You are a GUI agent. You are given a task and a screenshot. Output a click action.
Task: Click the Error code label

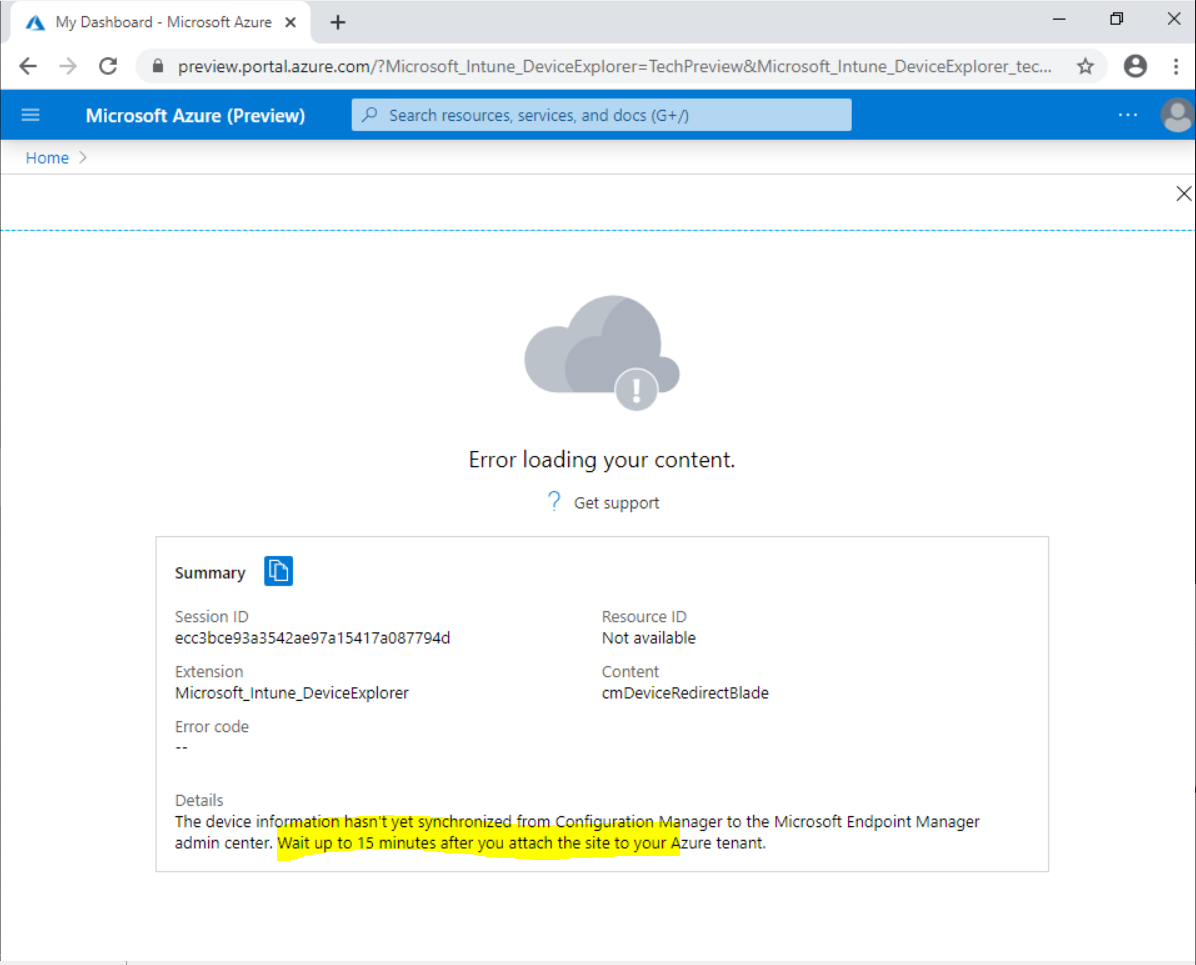[212, 726]
